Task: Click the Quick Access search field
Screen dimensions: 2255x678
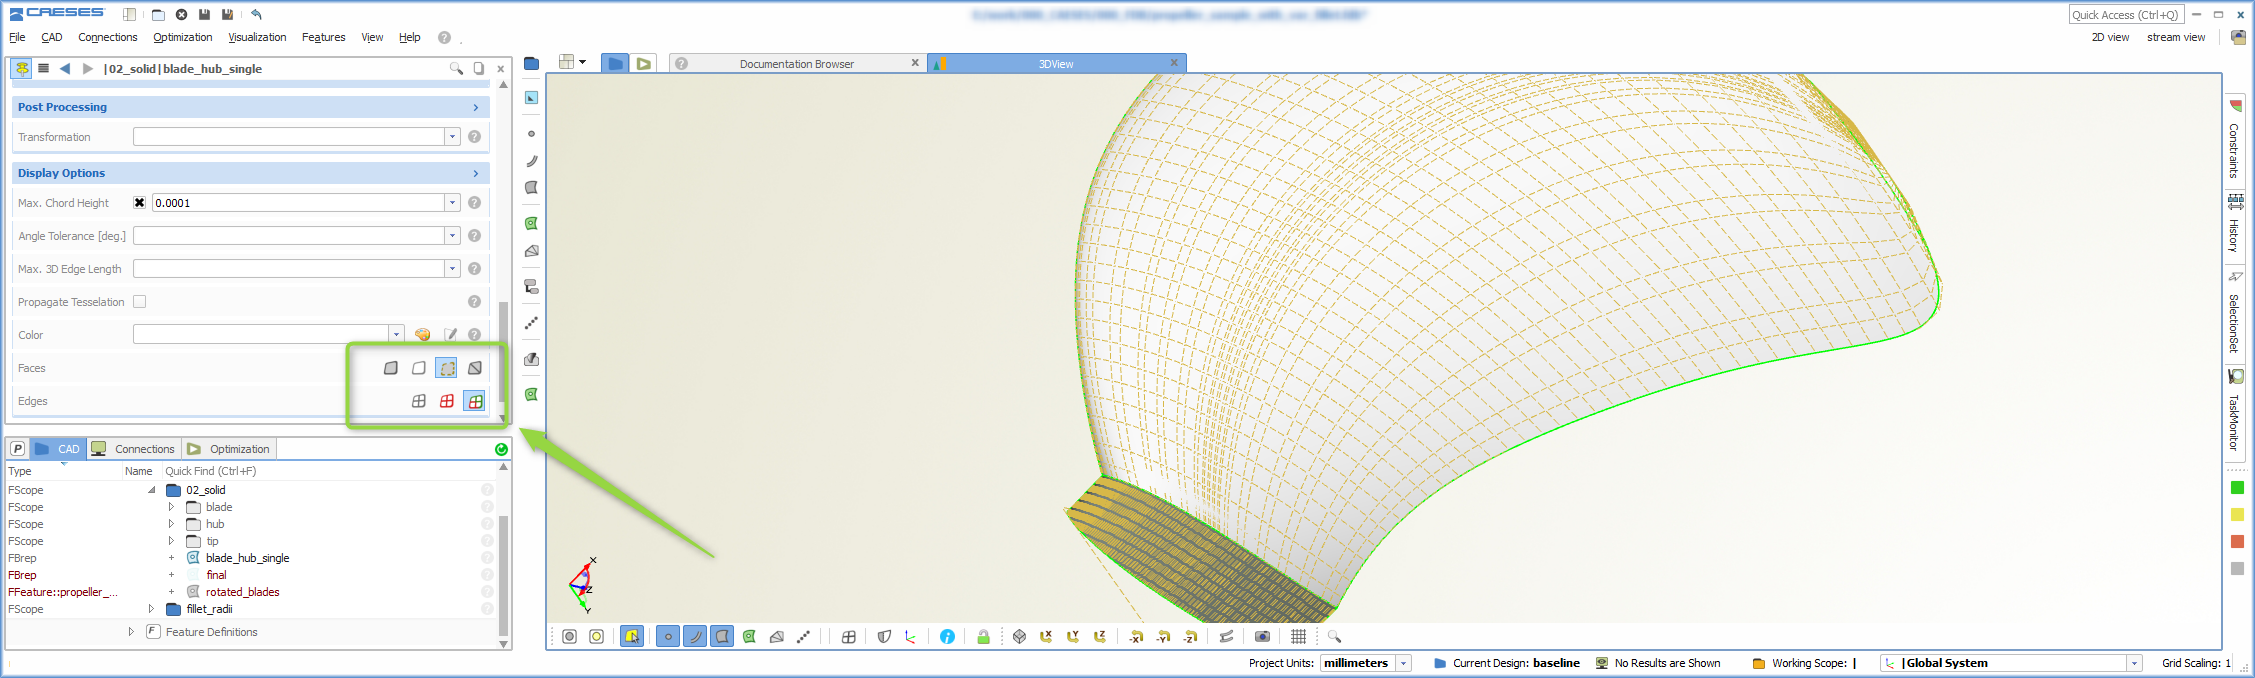Action: [2127, 15]
